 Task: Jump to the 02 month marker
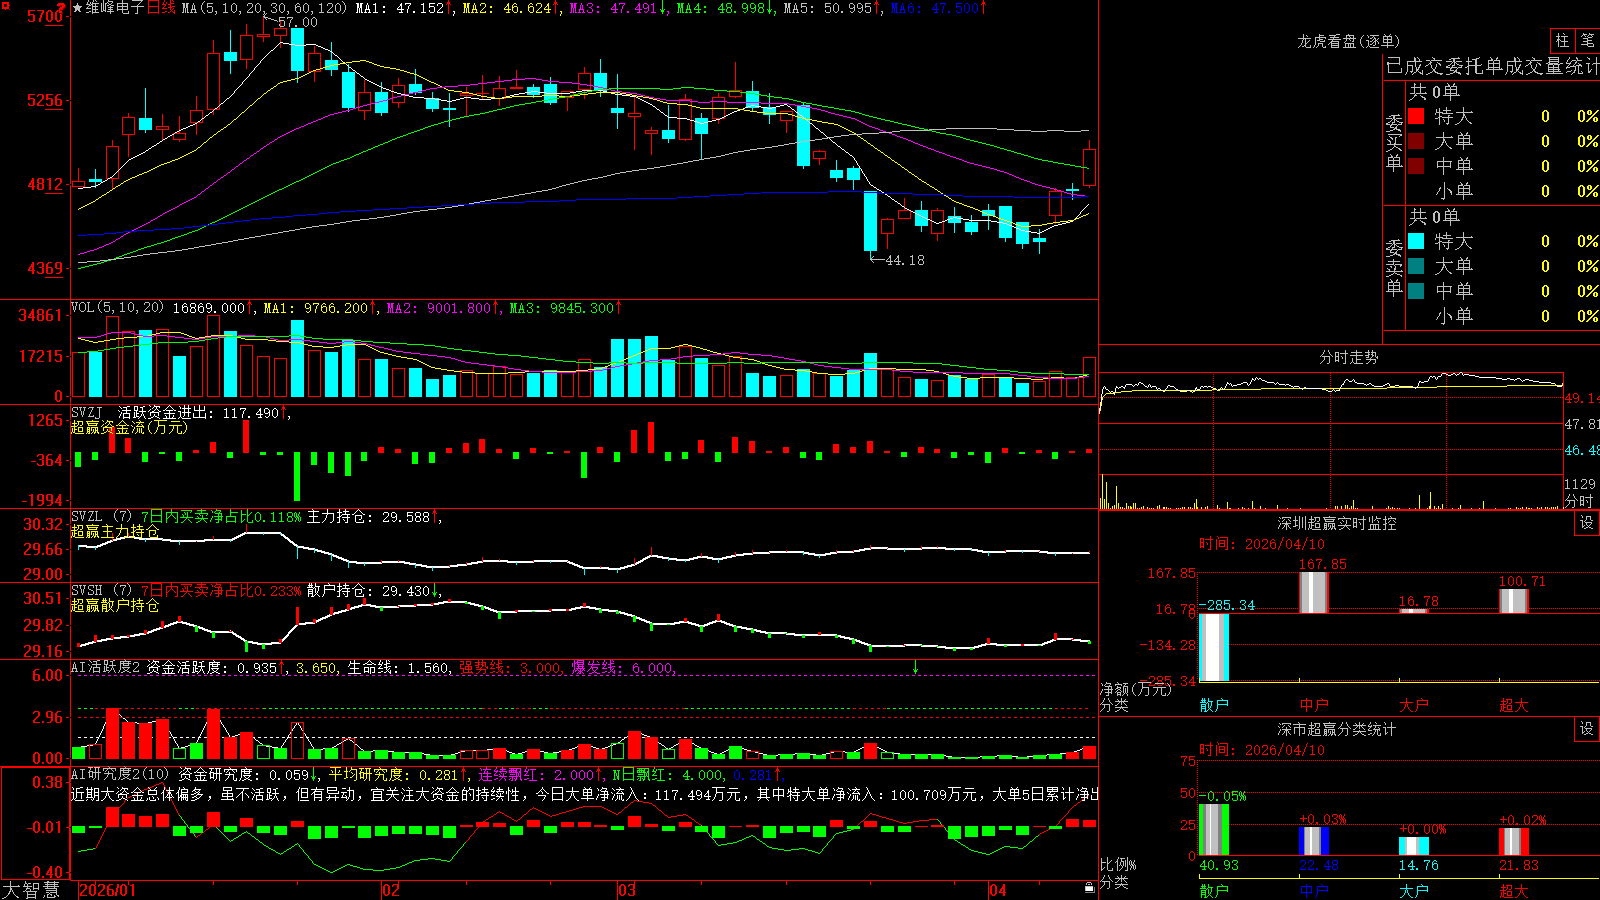click(391, 890)
